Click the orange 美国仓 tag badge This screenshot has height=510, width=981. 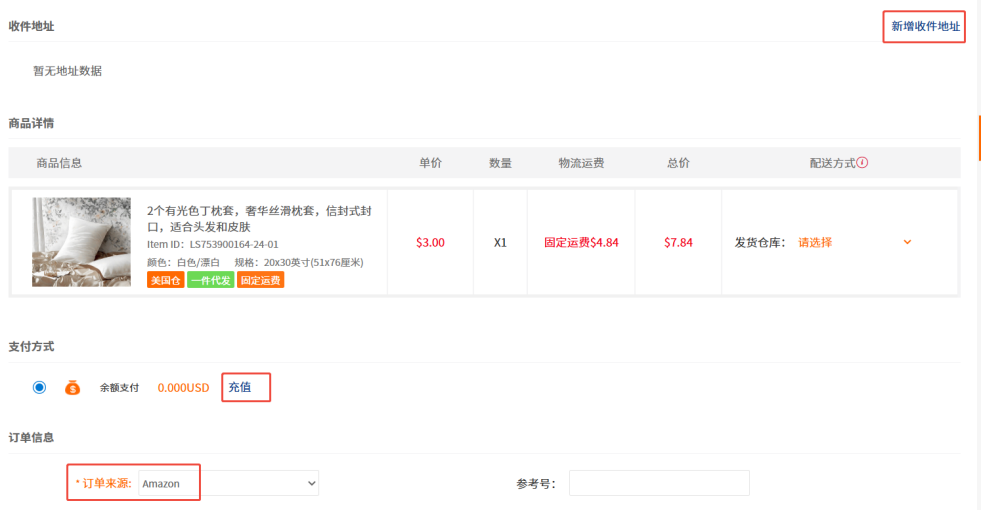[x=165, y=280]
